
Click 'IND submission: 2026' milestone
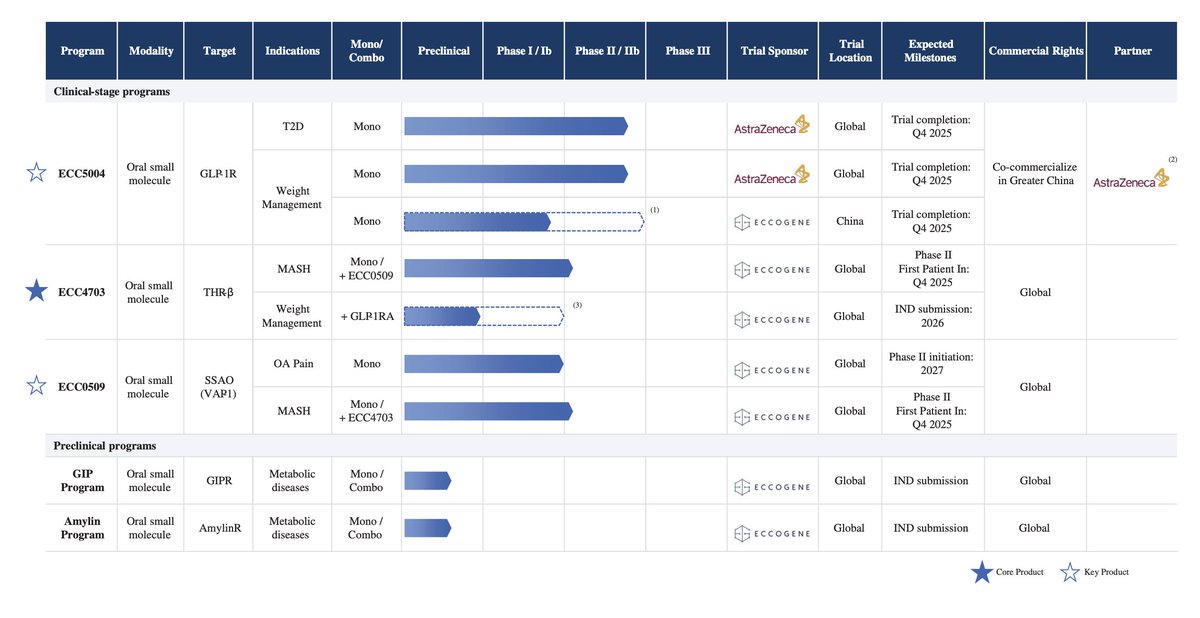pyautogui.click(x=932, y=316)
